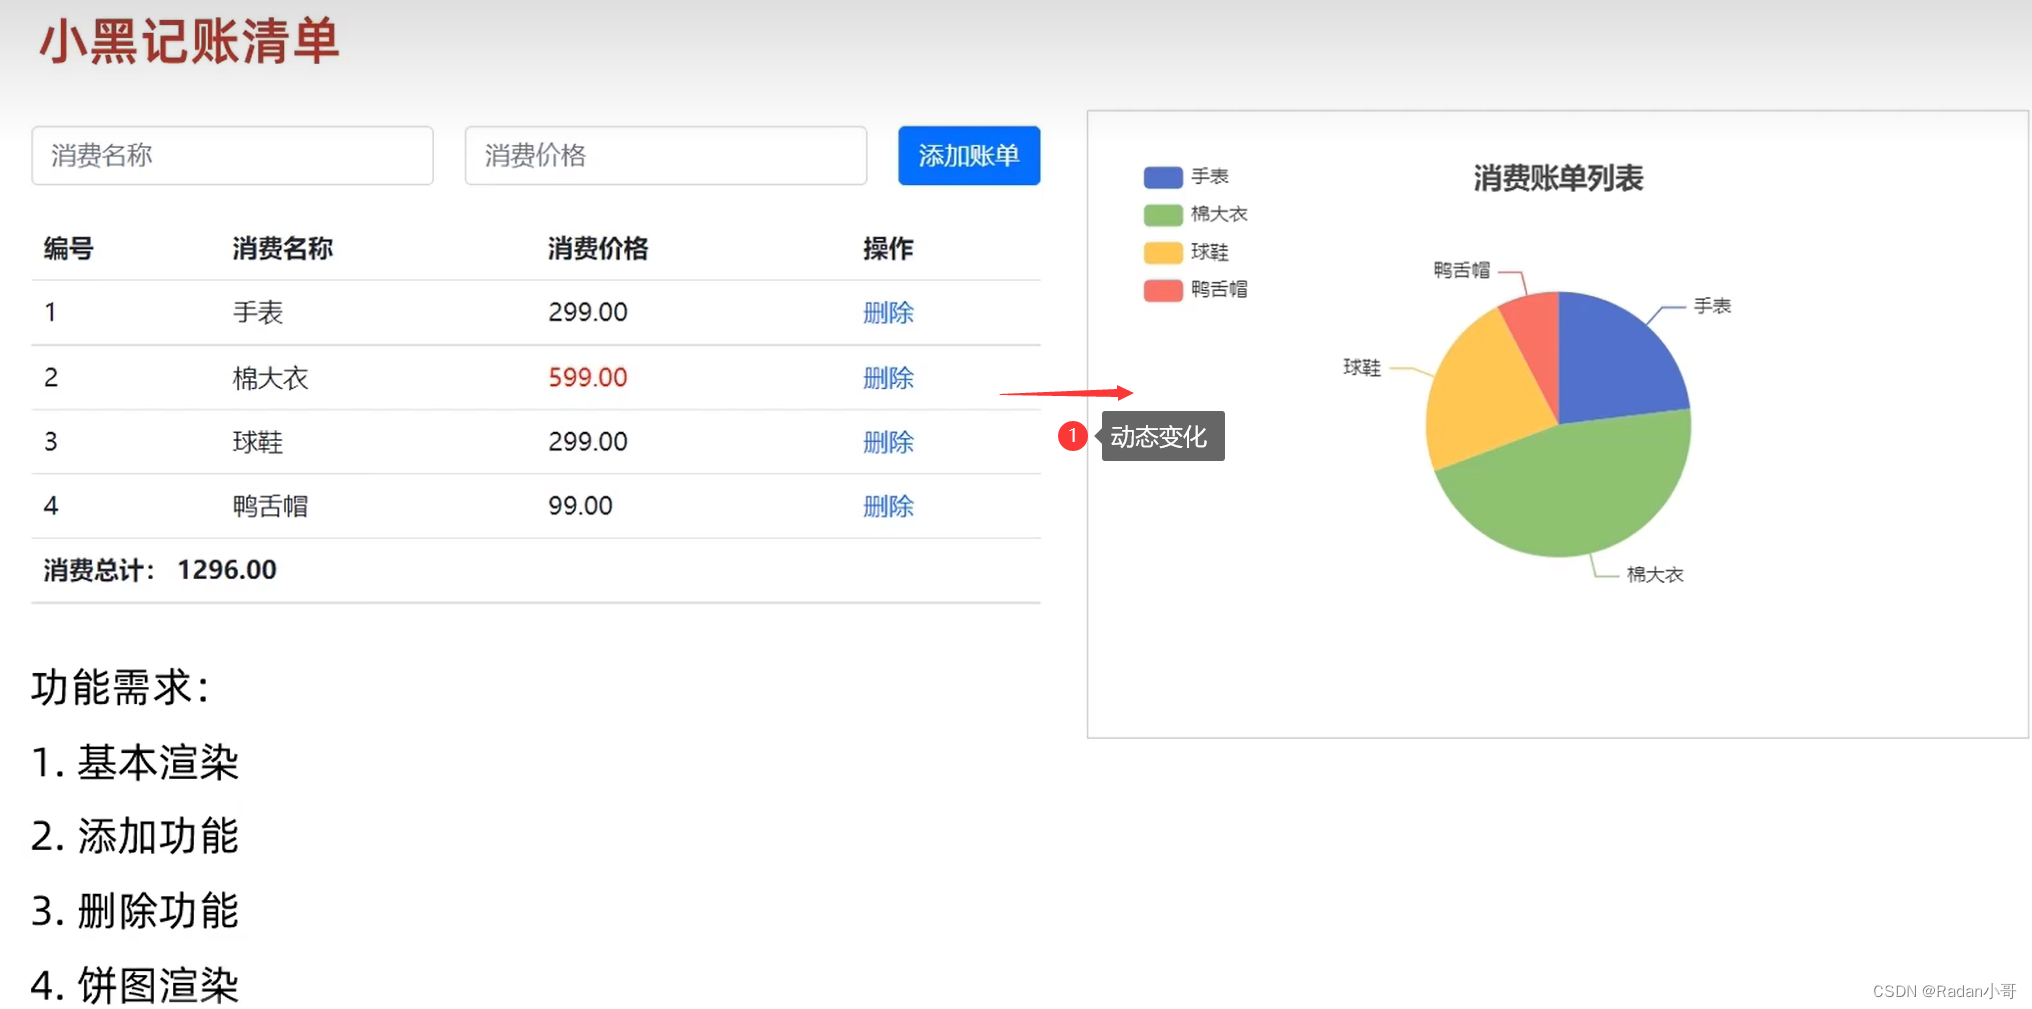Click the 99.00 price cell
This screenshot has height=1009, width=2032.
pyautogui.click(x=580, y=506)
